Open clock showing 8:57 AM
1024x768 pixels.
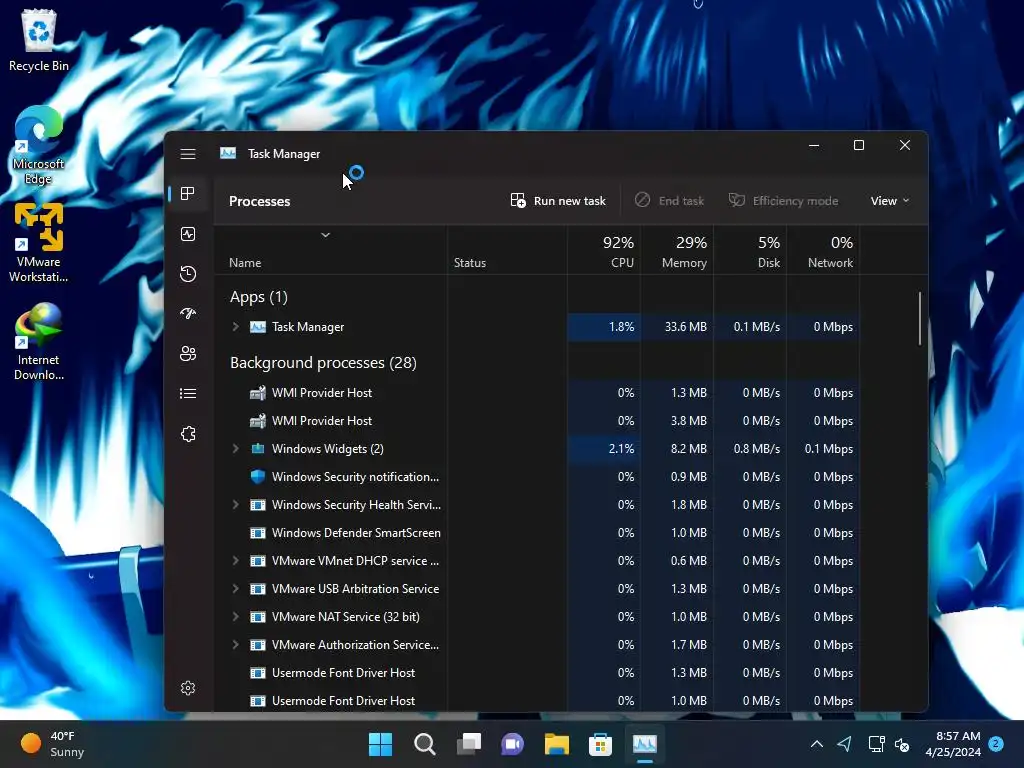coord(953,744)
